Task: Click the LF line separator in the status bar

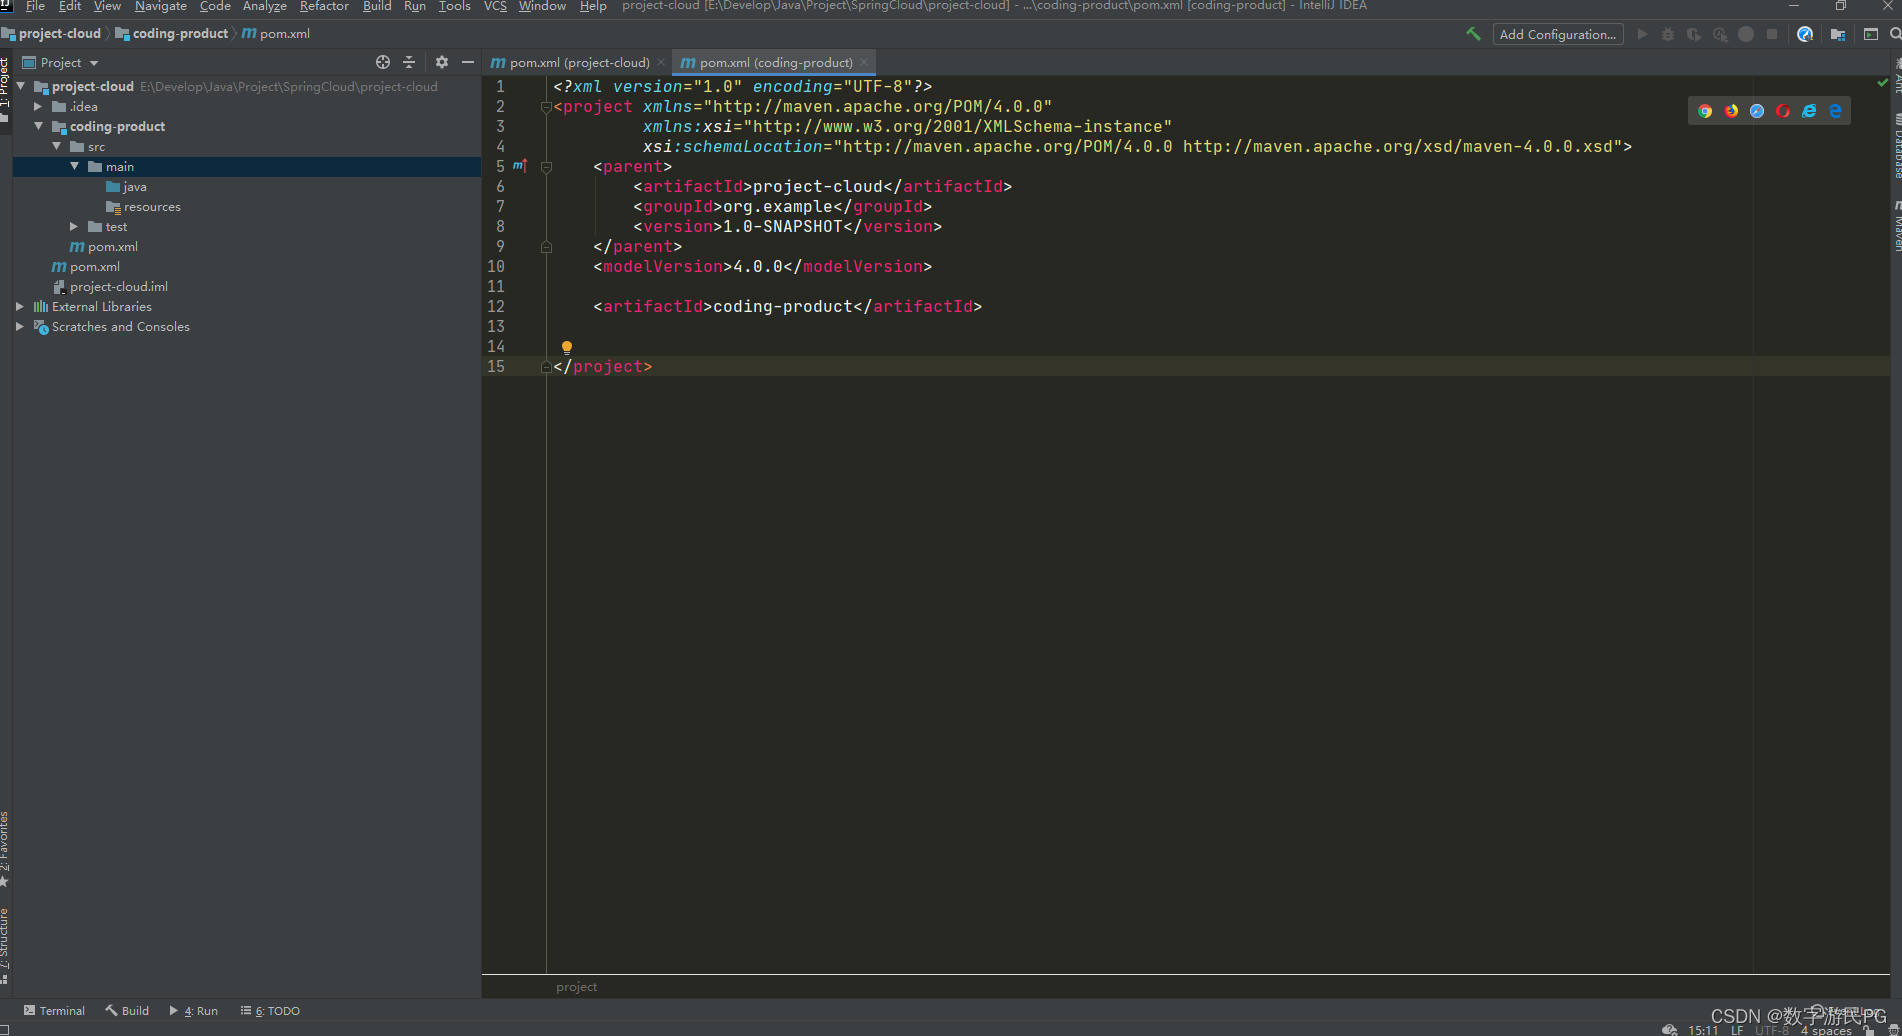Action: 1737,1030
